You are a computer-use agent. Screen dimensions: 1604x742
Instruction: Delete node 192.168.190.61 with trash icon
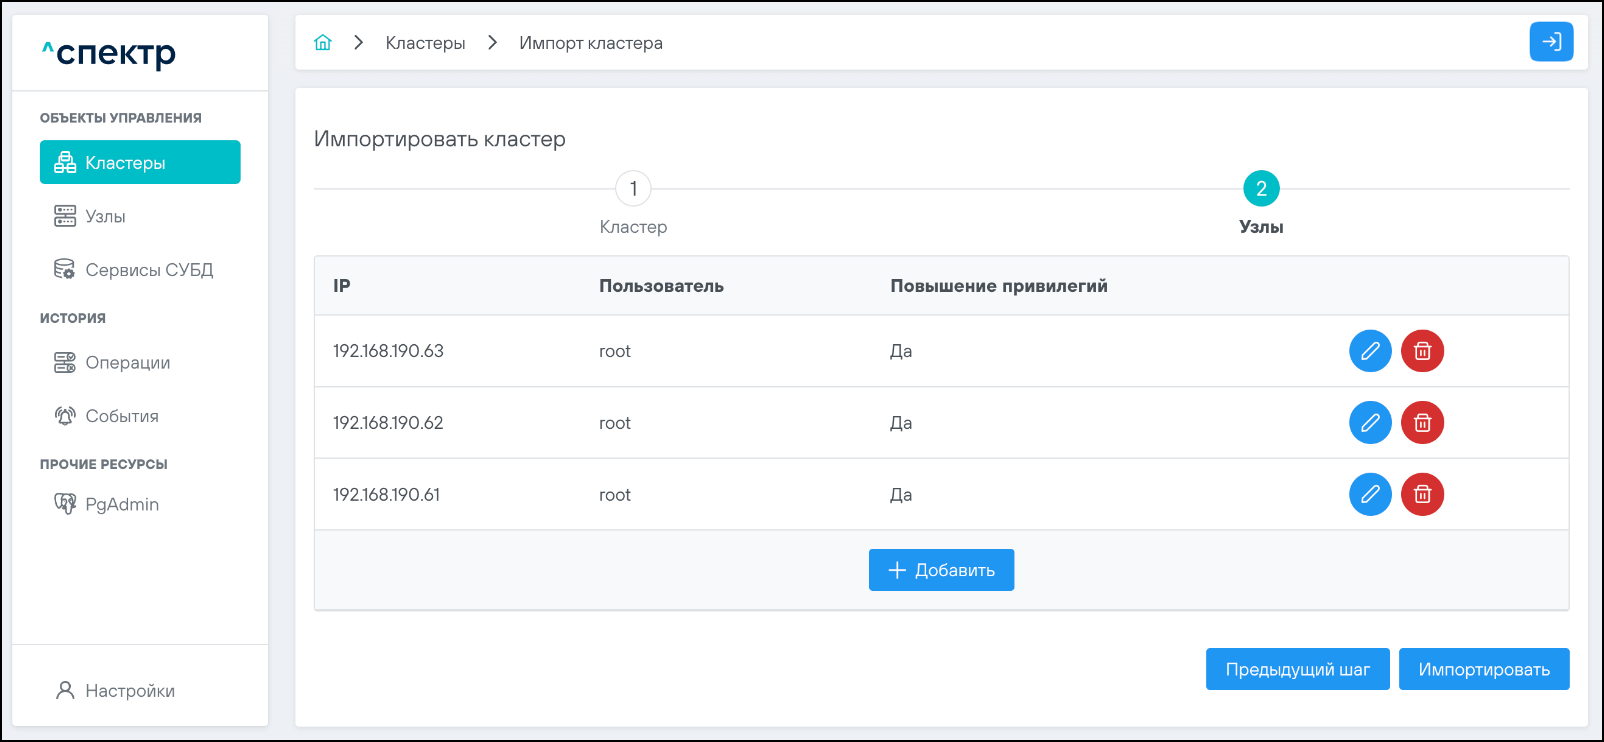coord(1422,495)
